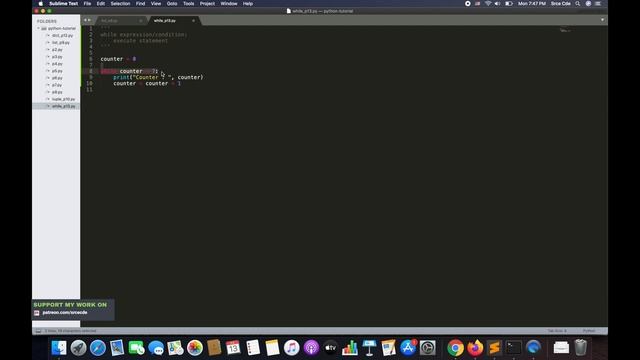640x360 pixels.
Task: Open System Preferences from the Dock
Action: [x=427, y=348]
